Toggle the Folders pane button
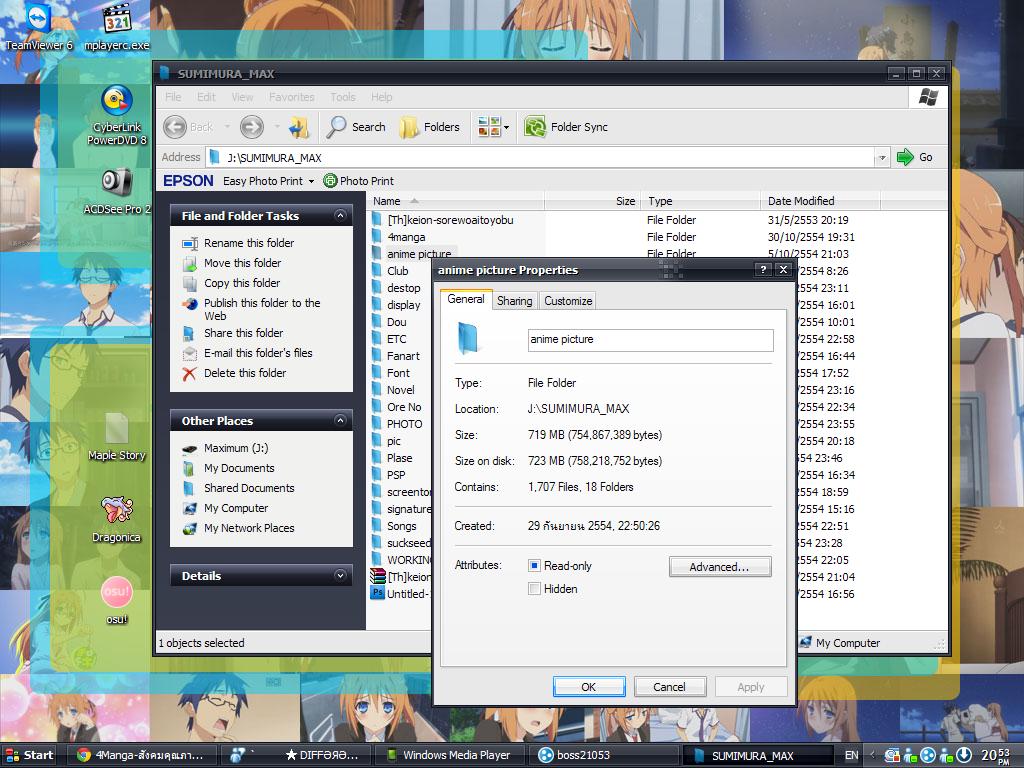Viewport: 1024px width, 768px height. [x=430, y=127]
